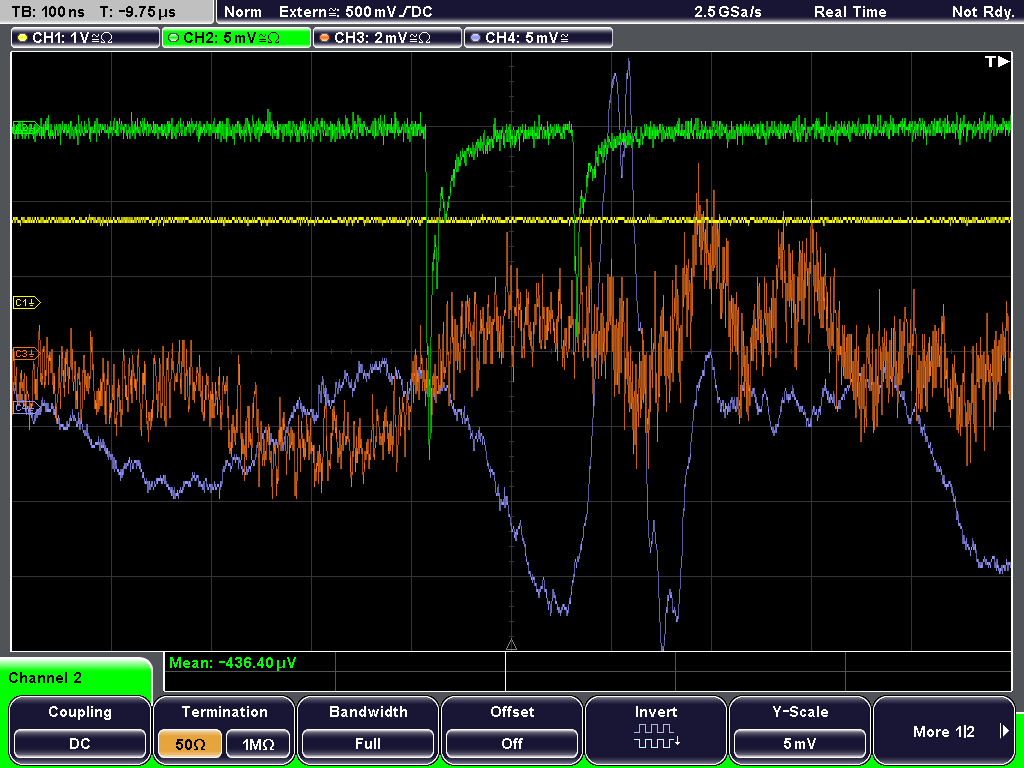Click the Mean -436.40 µV measurement
Image resolution: width=1024 pixels, height=768 pixels.
(x=232, y=664)
